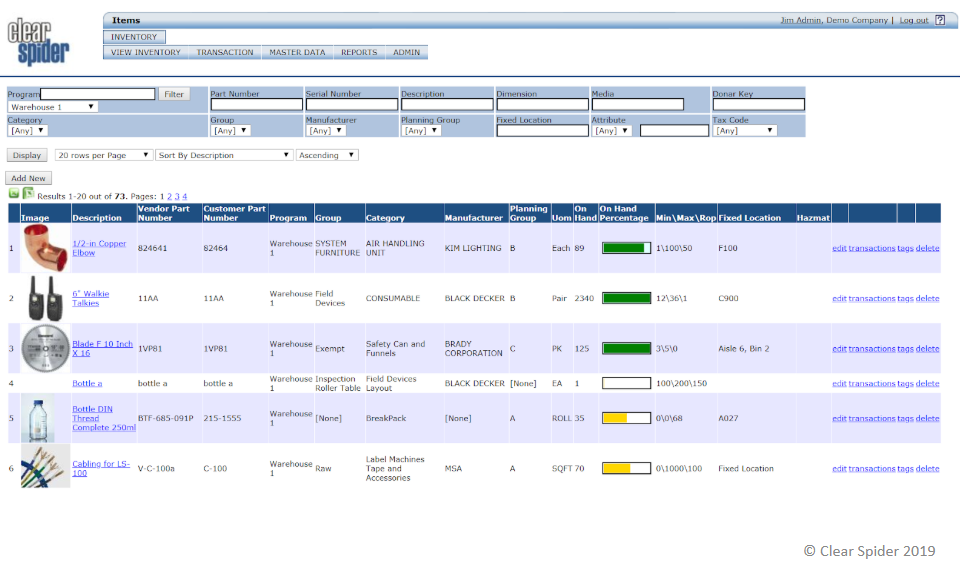
Task: Click the first green export icon above the table
Action: (14, 193)
